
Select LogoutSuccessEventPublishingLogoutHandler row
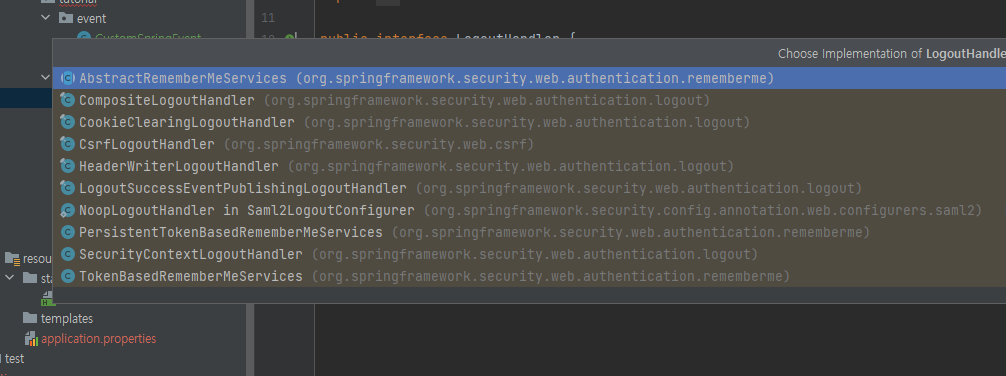529,189
